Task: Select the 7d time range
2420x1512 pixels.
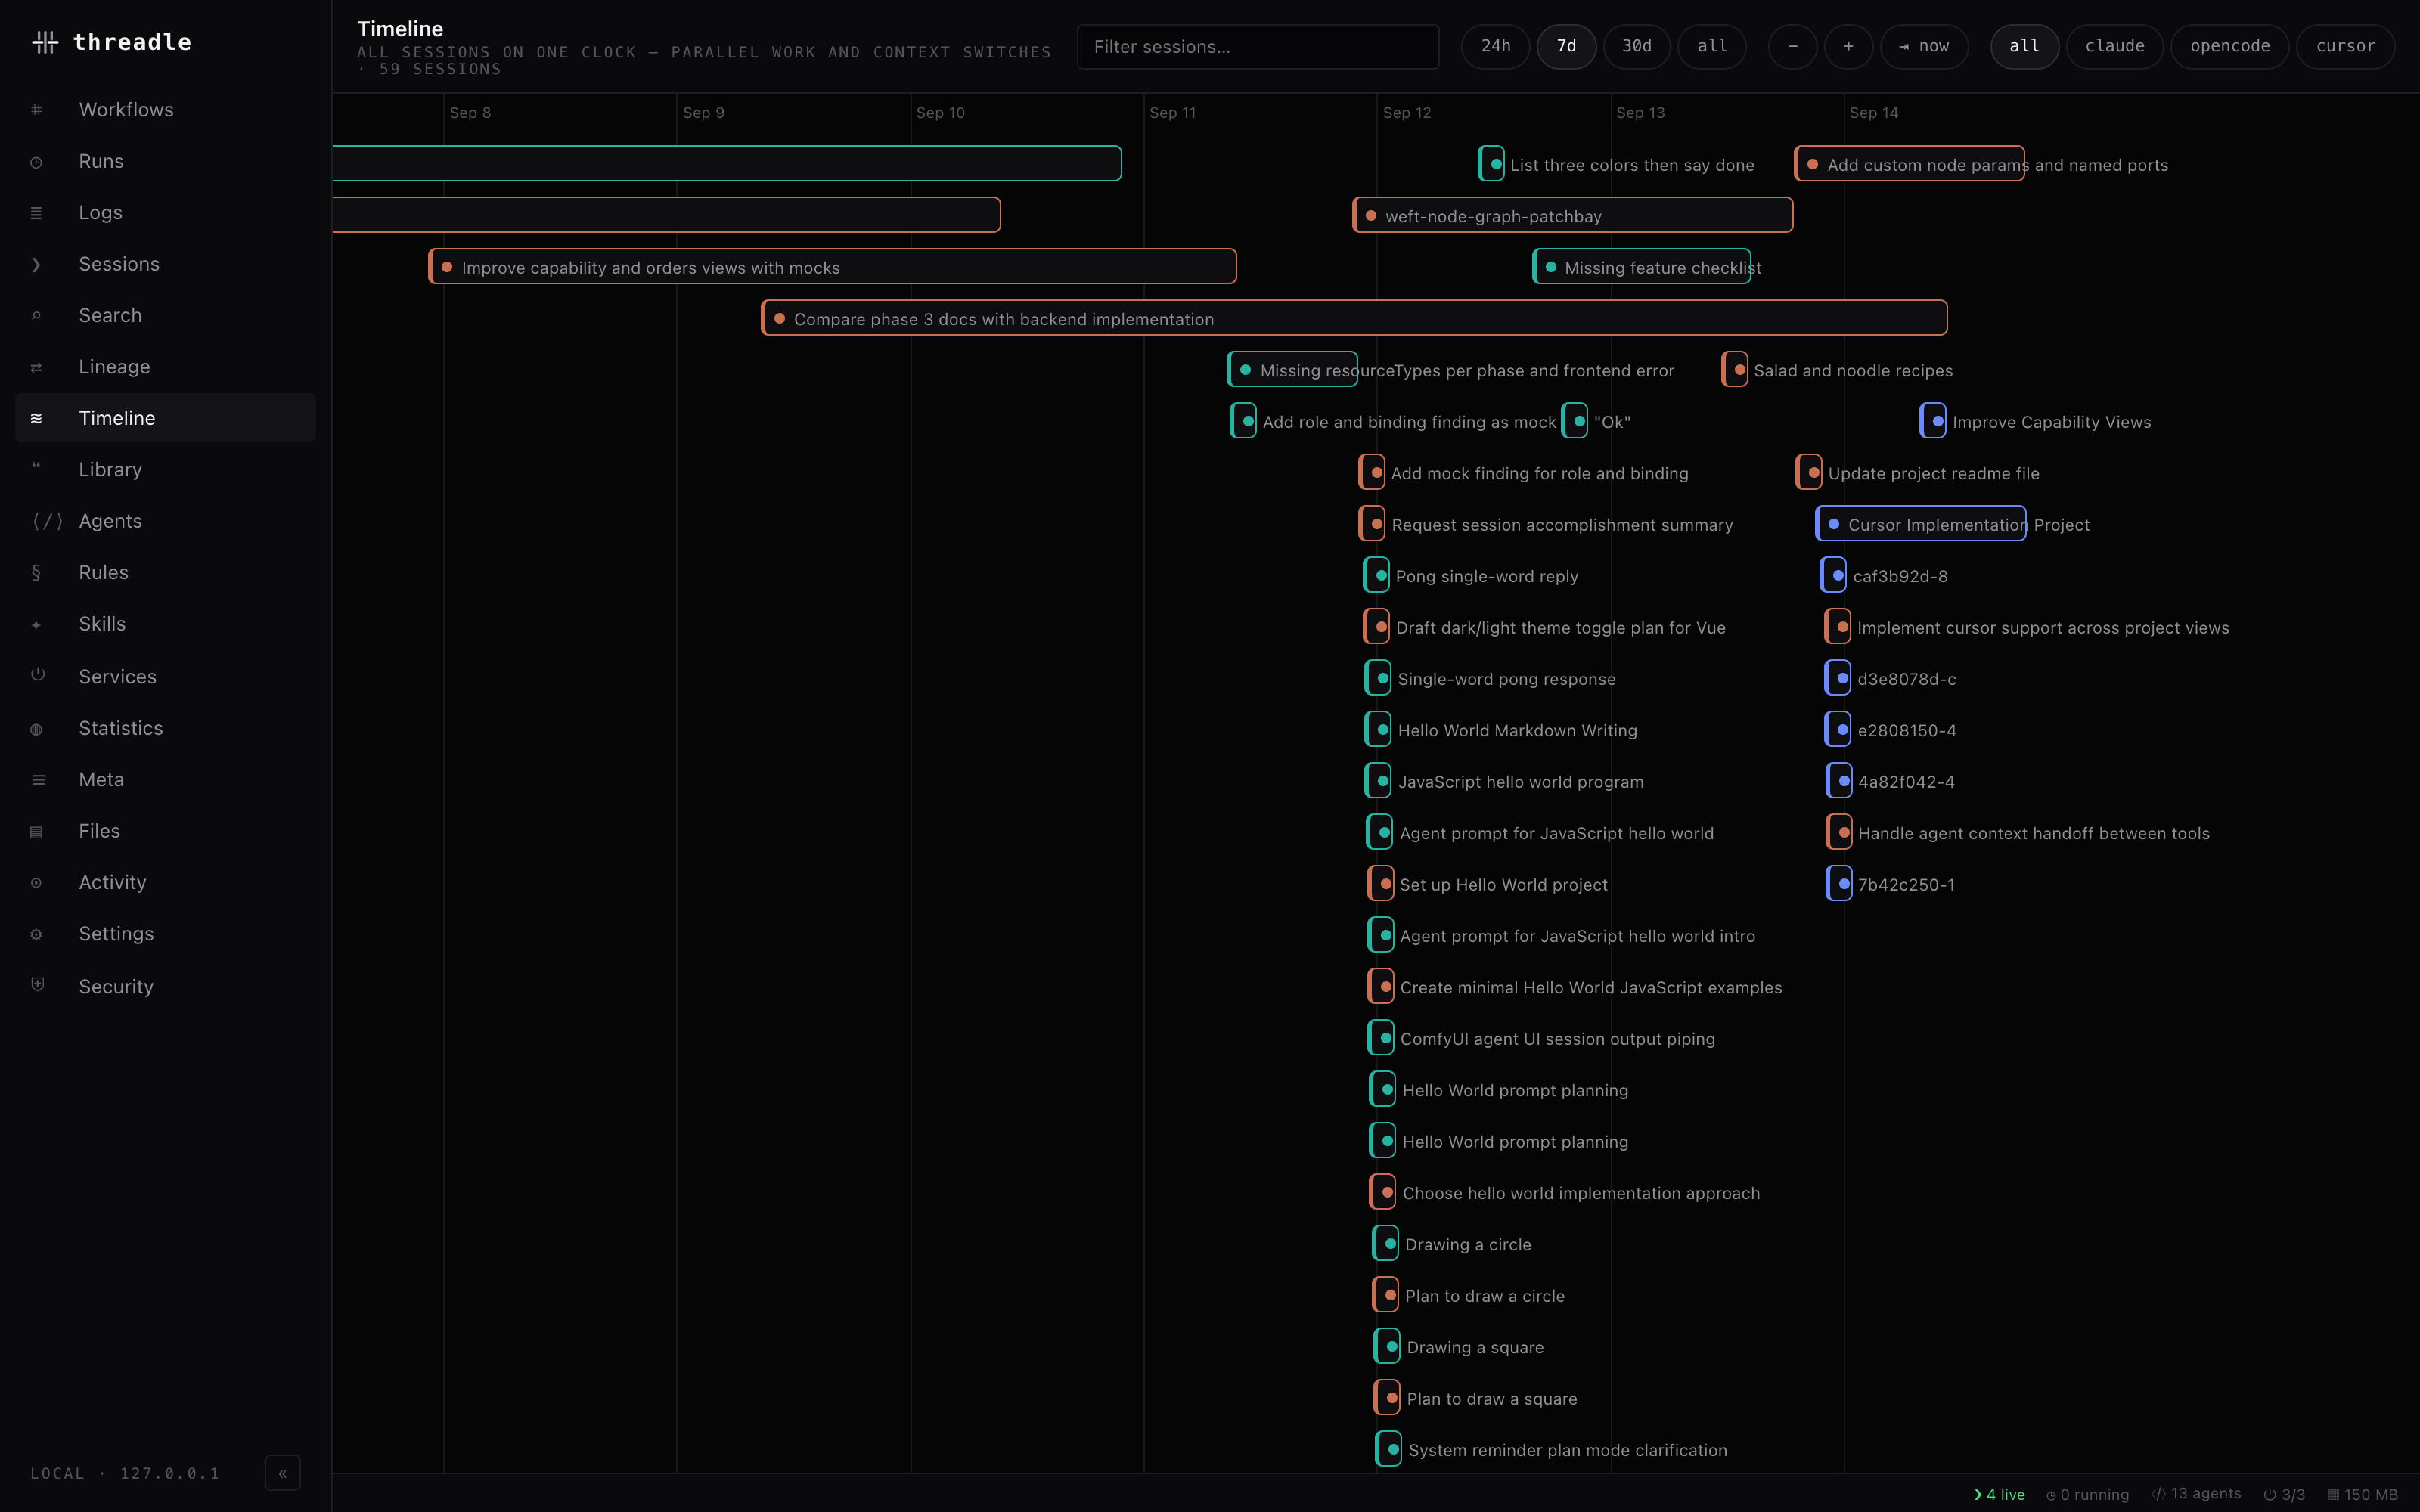Action: [x=1567, y=46]
